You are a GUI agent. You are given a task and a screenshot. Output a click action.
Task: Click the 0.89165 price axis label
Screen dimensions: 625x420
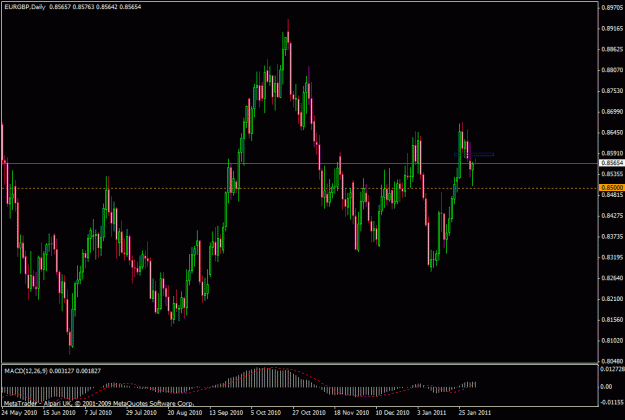click(x=612, y=29)
